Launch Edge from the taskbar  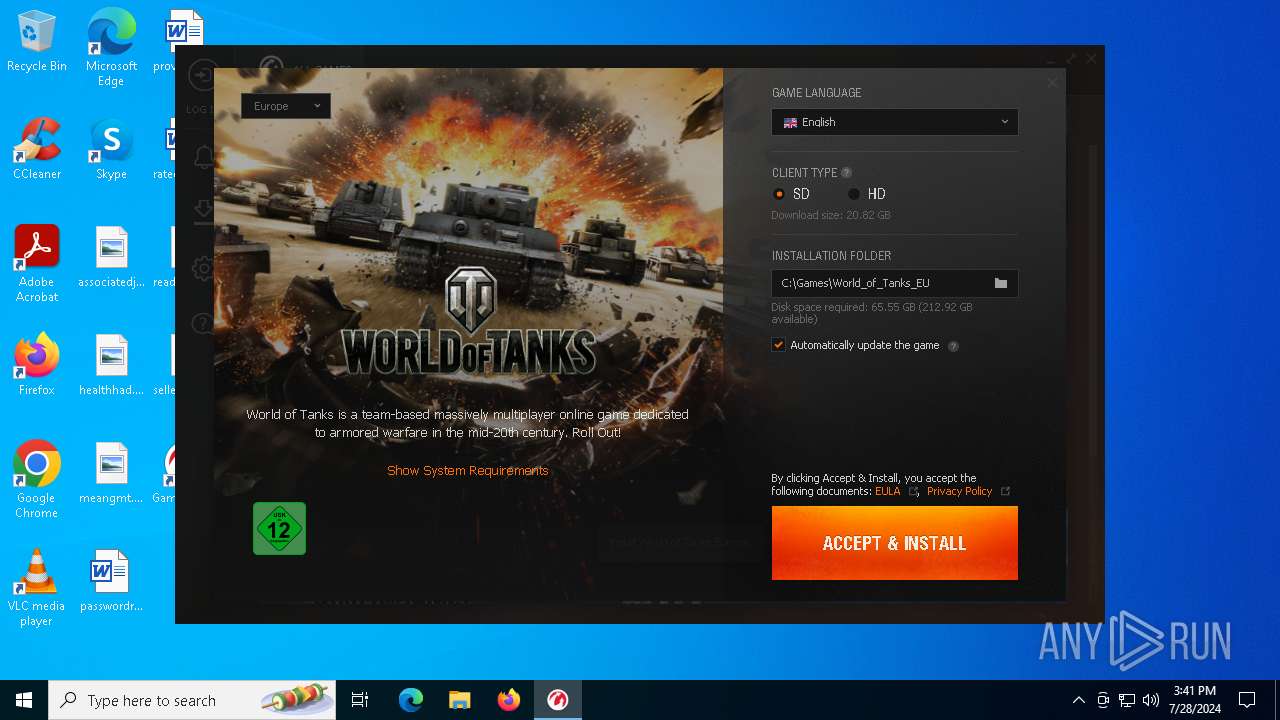(x=411, y=700)
